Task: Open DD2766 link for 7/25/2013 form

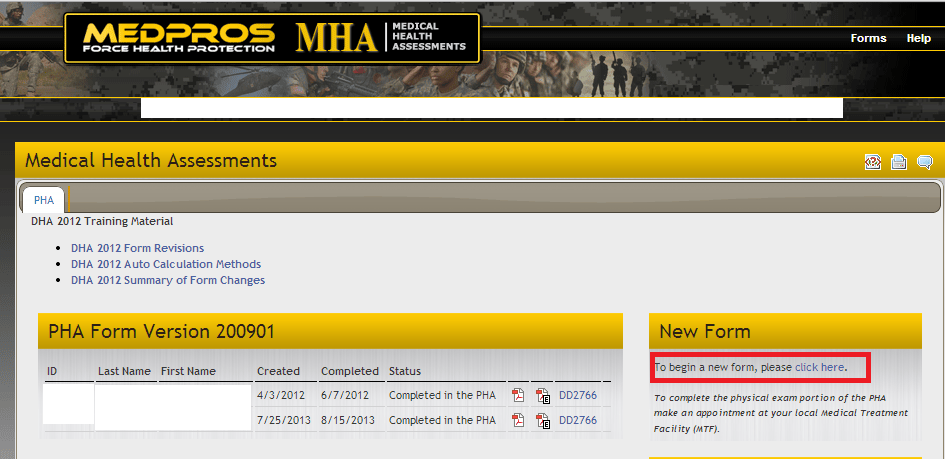Action: [x=578, y=420]
